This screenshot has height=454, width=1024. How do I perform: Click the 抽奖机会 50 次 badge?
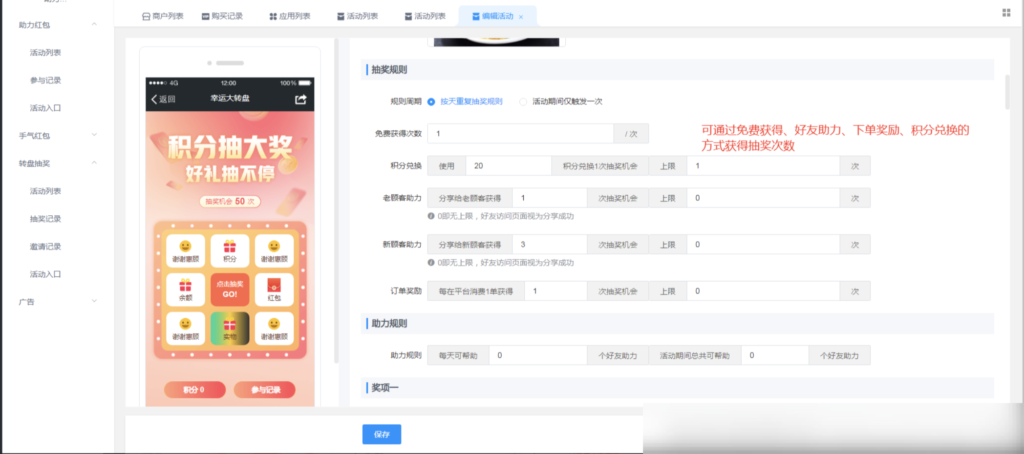(x=230, y=201)
